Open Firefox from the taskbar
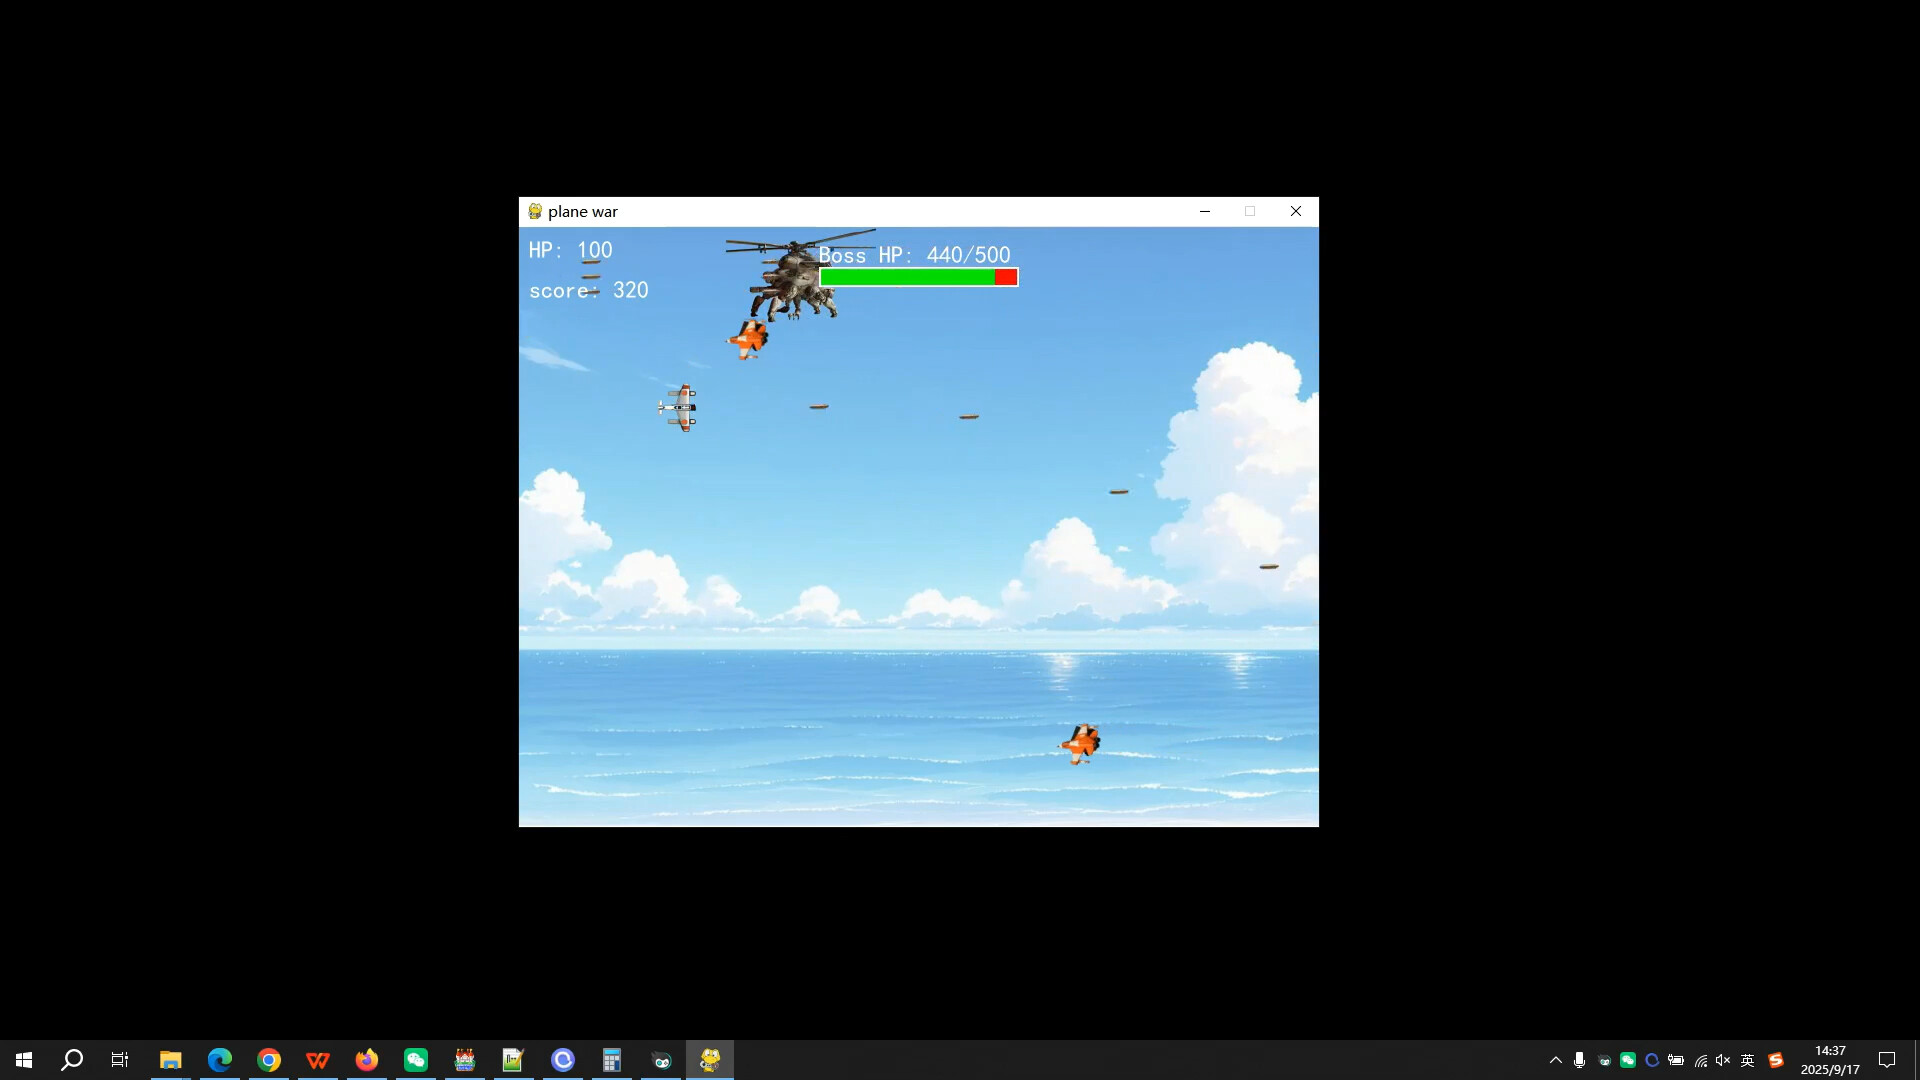1920x1080 pixels. click(367, 1060)
